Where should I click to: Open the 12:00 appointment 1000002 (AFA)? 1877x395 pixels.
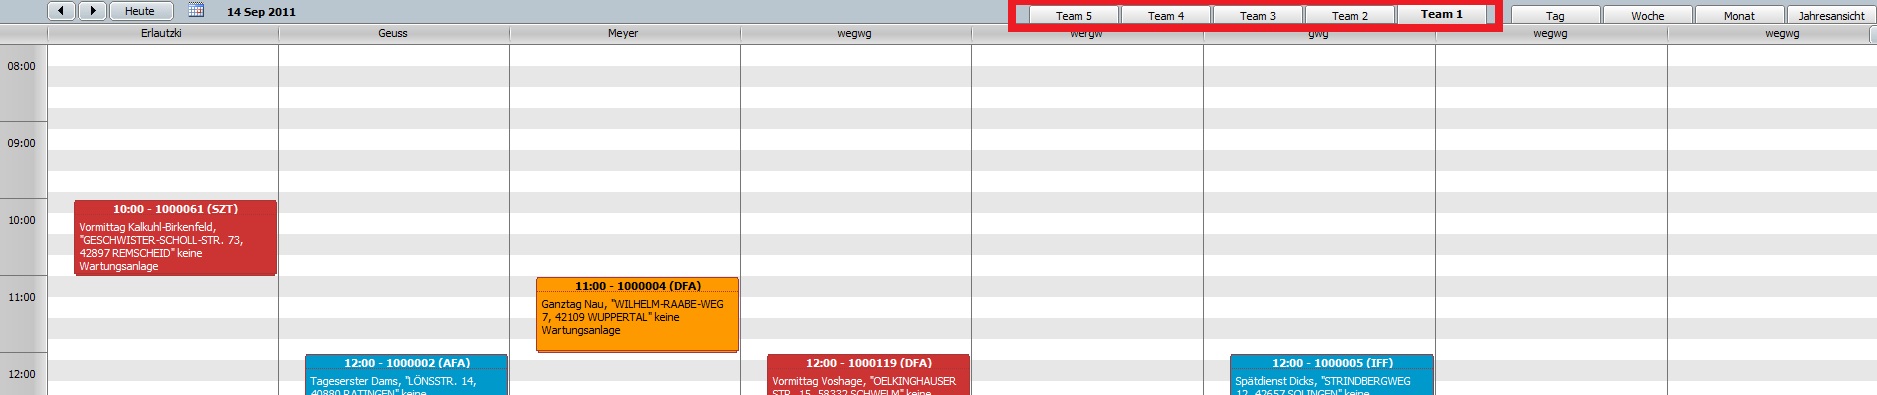point(406,374)
